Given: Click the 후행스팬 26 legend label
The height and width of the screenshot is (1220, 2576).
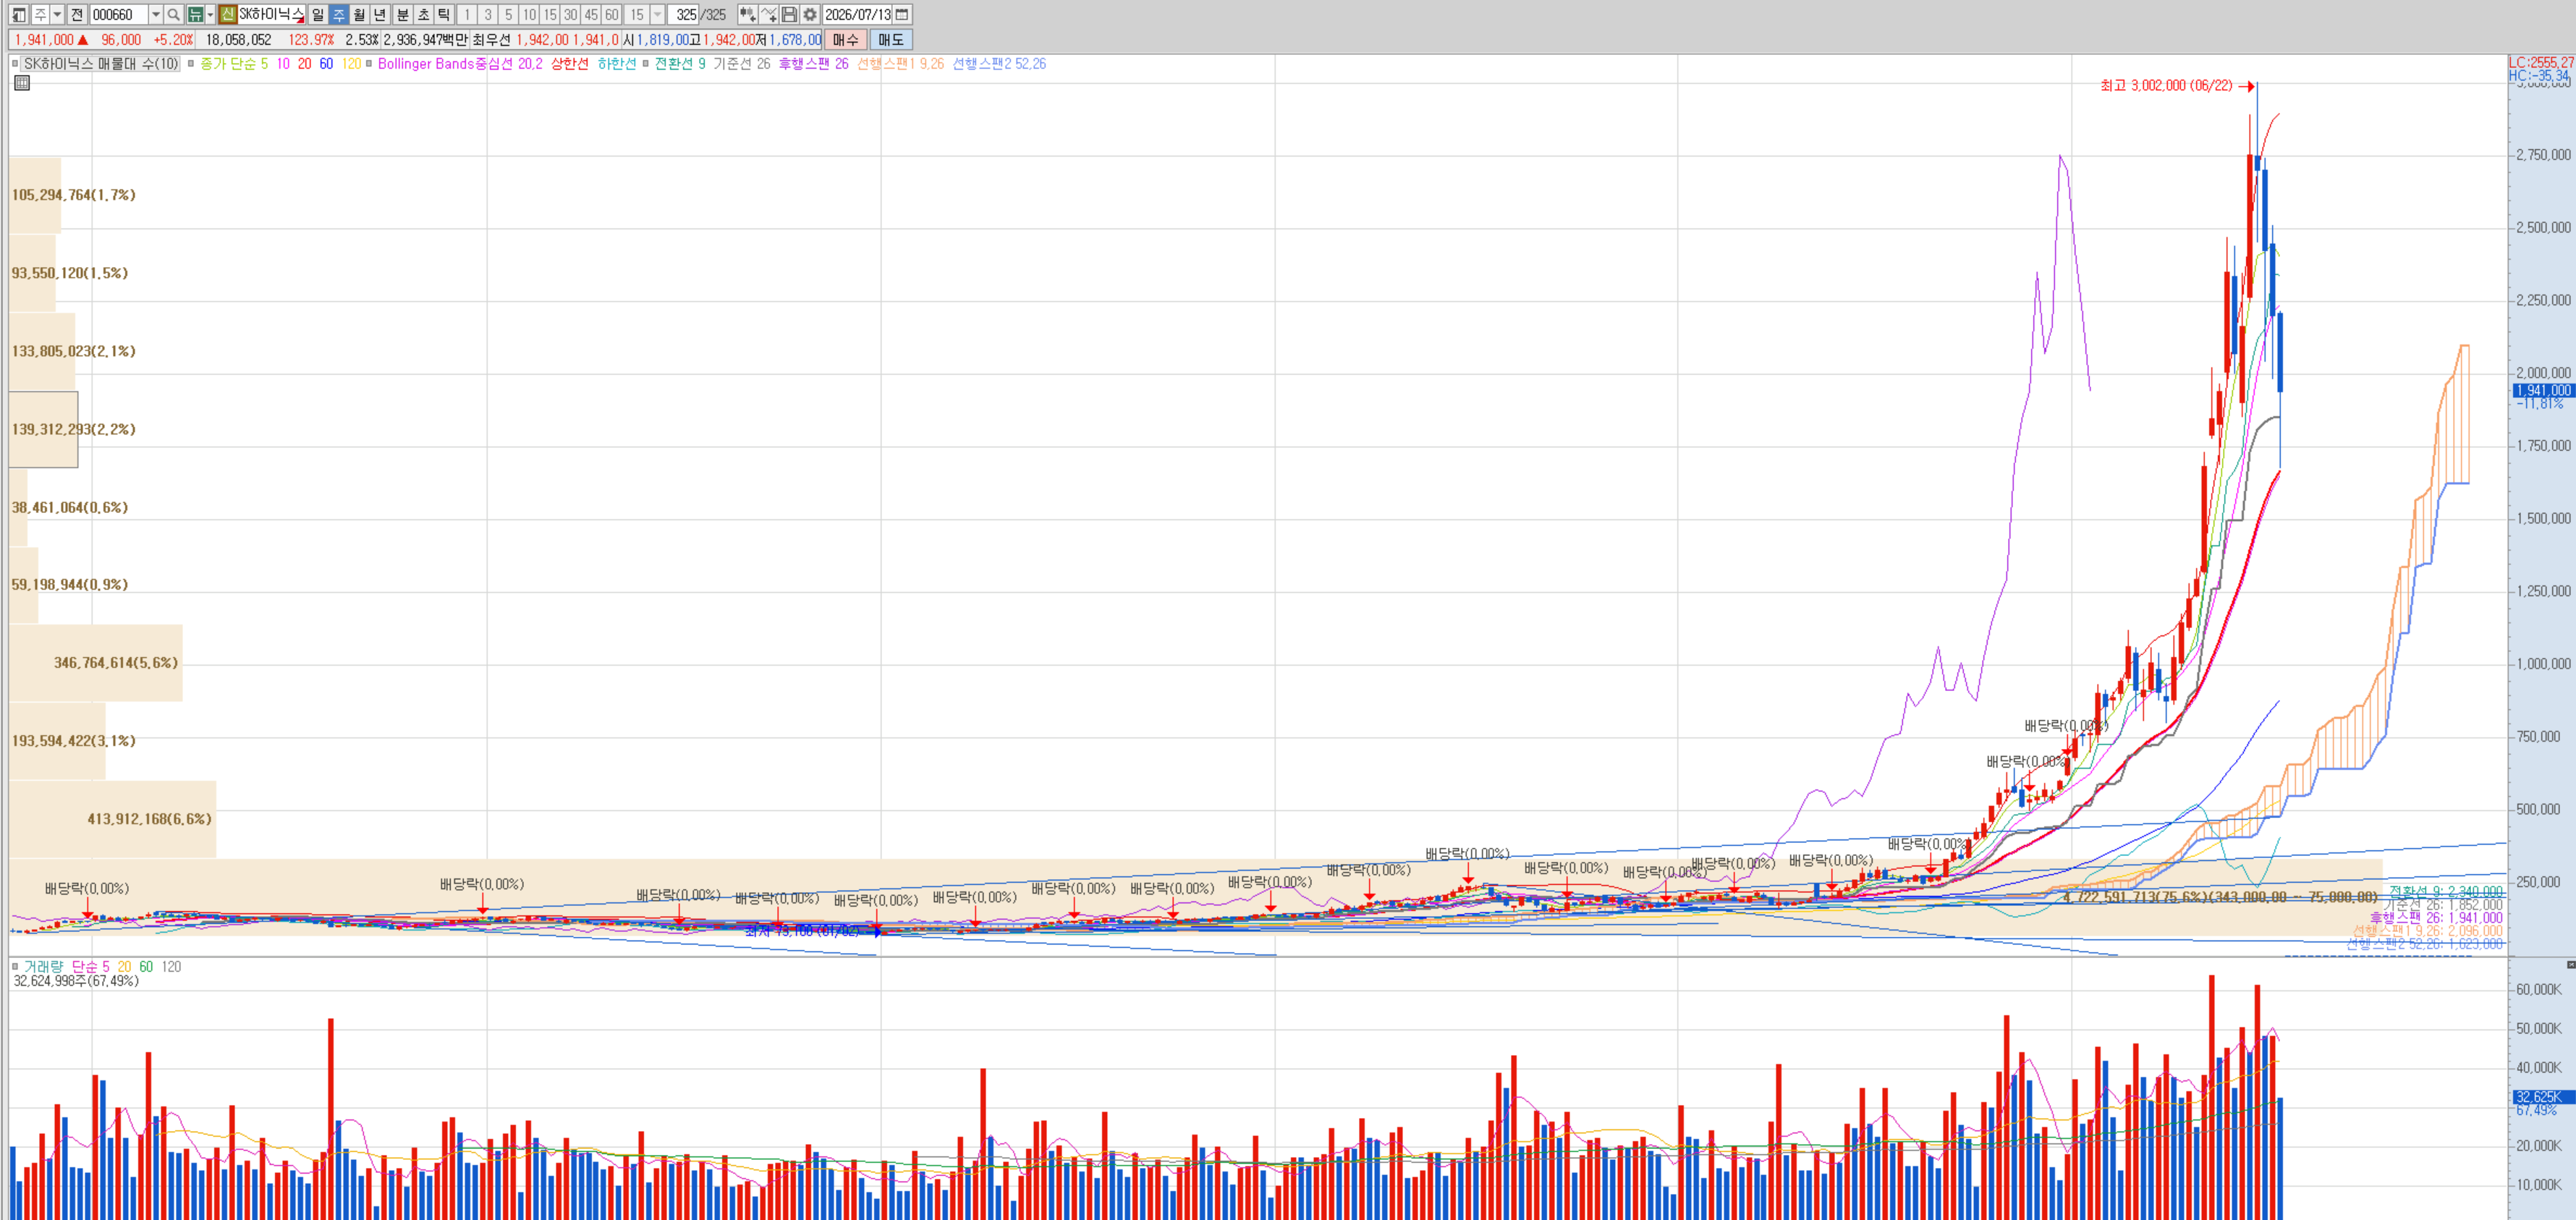Looking at the screenshot, I should point(813,64).
